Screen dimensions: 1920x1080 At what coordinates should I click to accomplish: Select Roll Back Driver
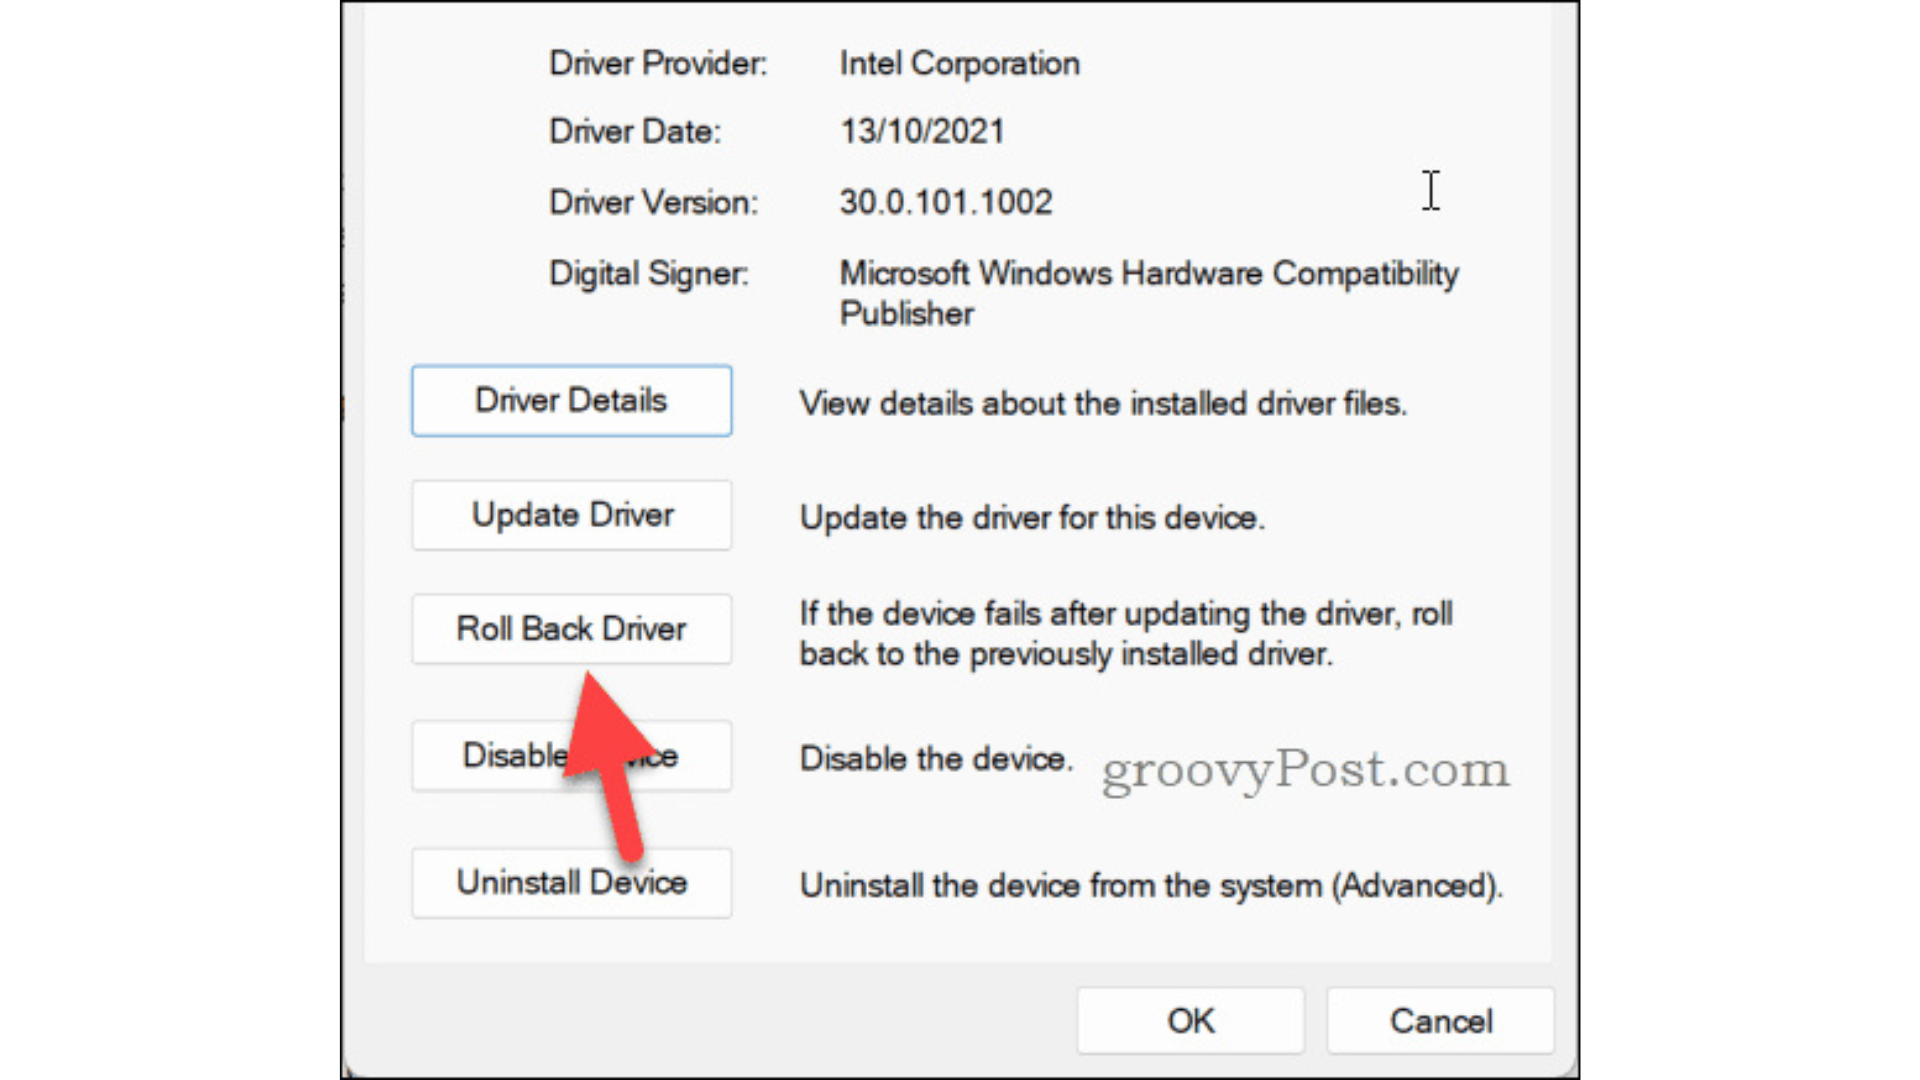(570, 629)
